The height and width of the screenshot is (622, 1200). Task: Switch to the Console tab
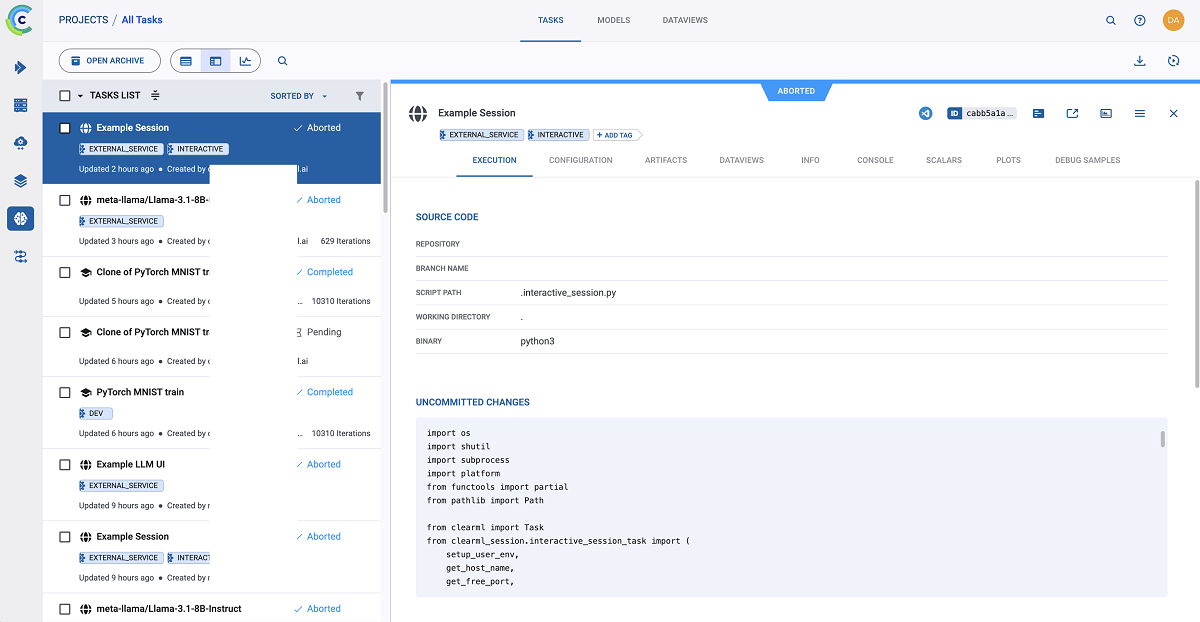(875, 160)
